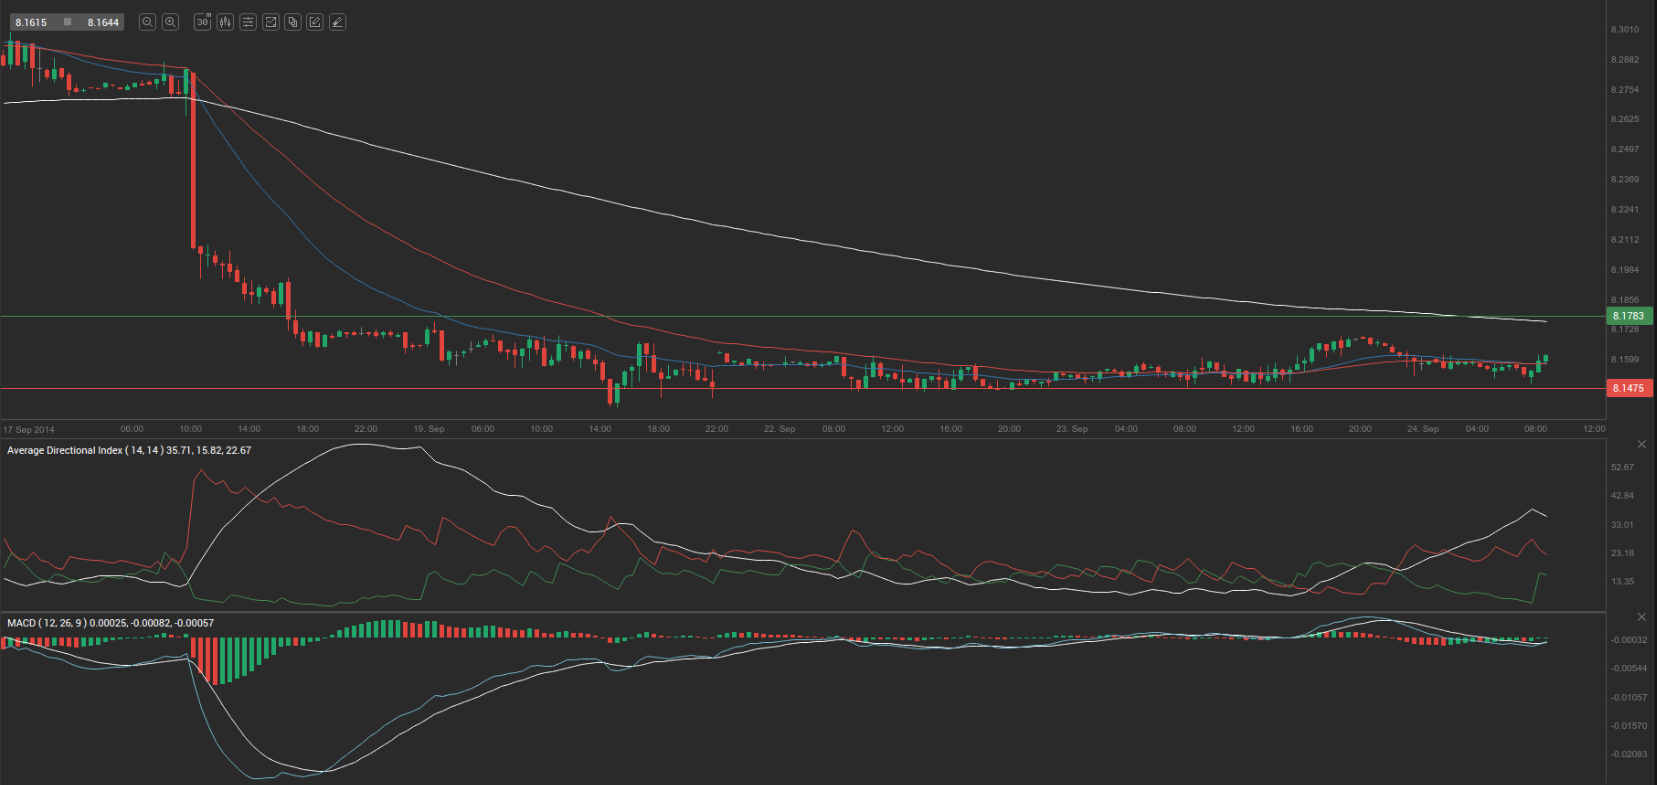Click the bid price 8.1615
Image resolution: width=1657 pixels, height=785 pixels.
(x=31, y=22)
